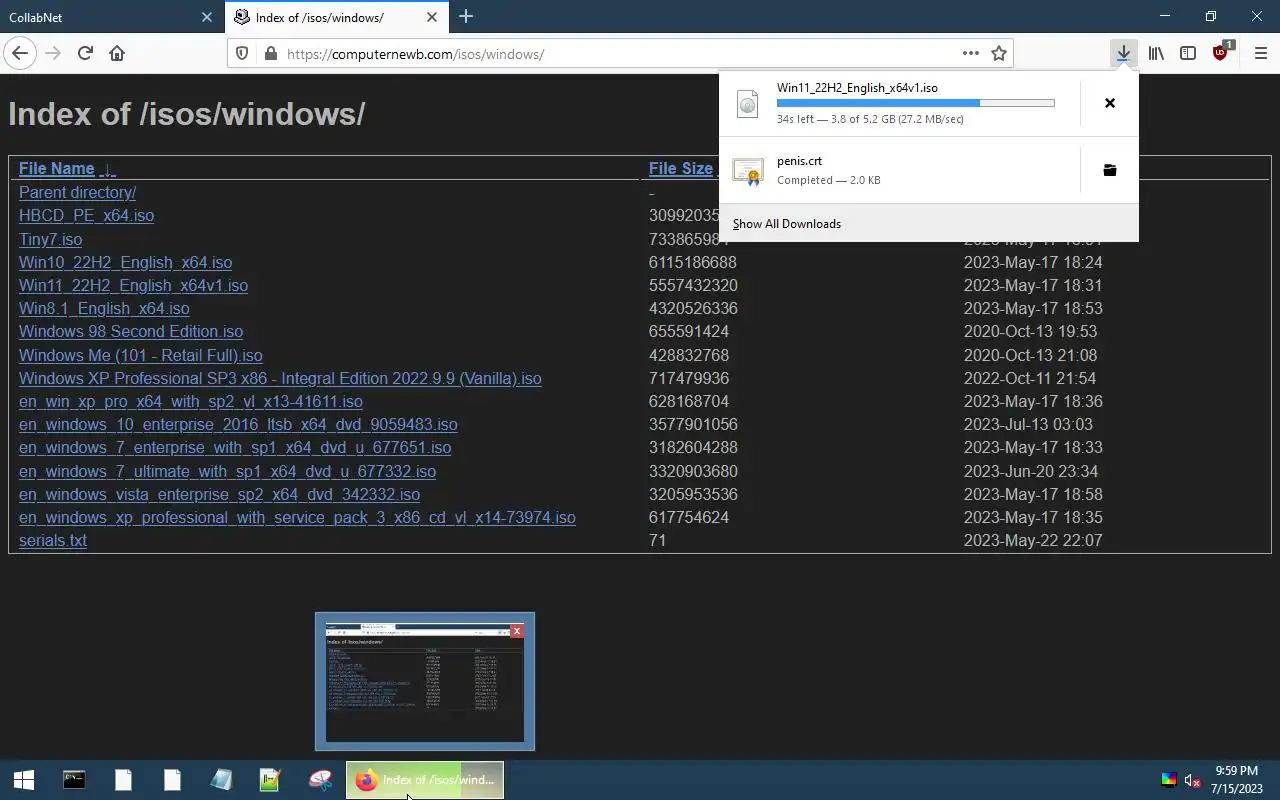This screenshot has height=800, width=1280.
Task: Download en_windows_7_ultimate_with_sp1 iso
Action: (227, 471)
